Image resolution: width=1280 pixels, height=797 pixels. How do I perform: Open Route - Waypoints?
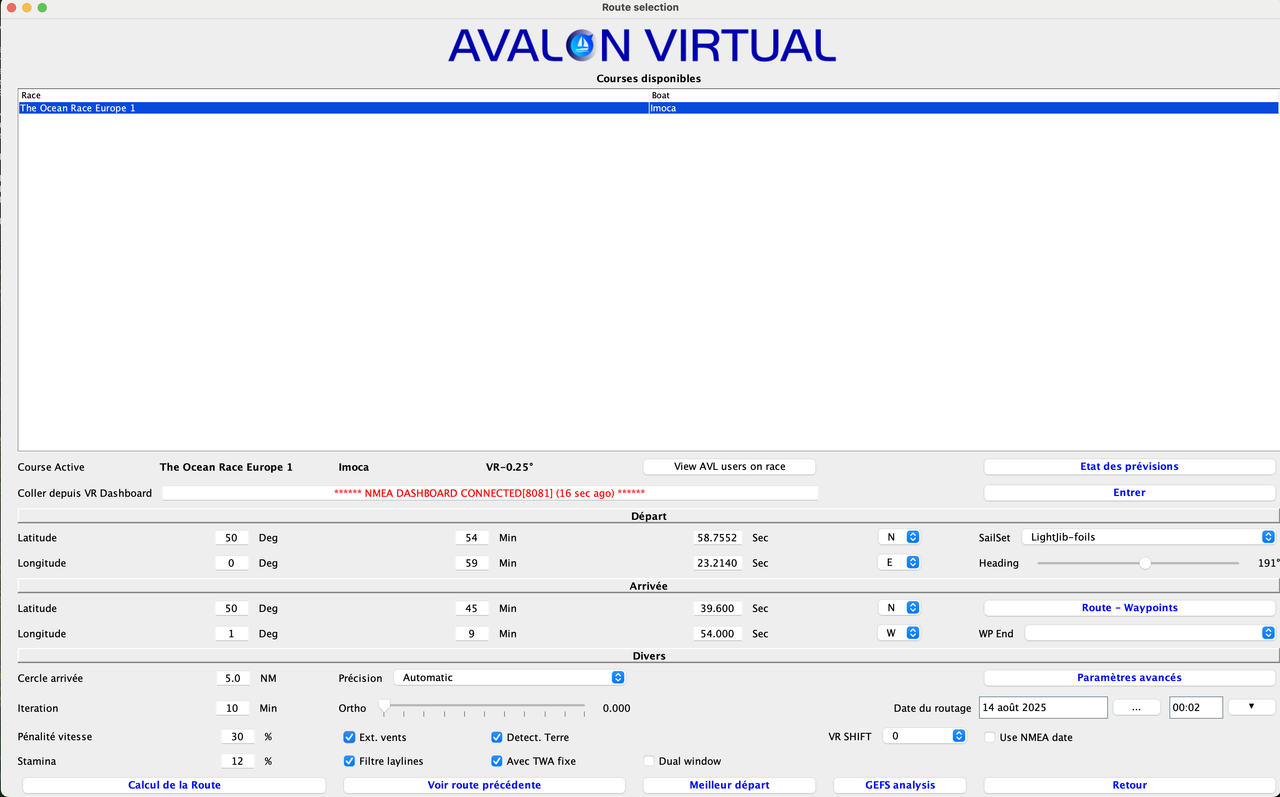coord(1129,608)
